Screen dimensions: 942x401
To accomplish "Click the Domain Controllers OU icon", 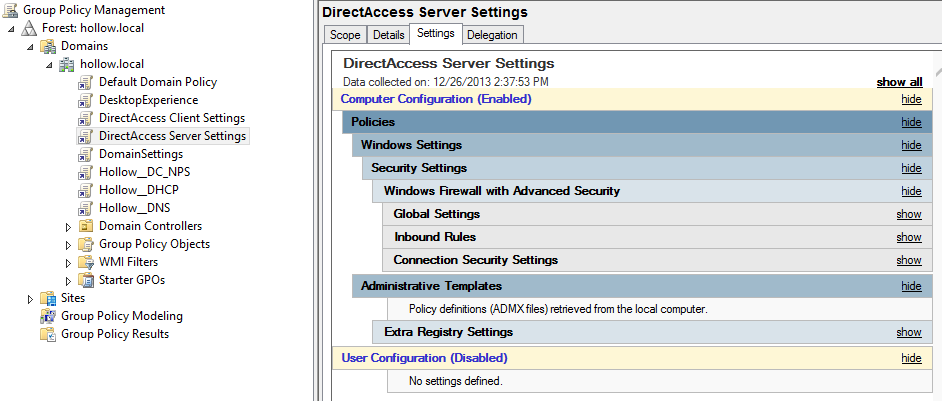I will tap(87, 227).
